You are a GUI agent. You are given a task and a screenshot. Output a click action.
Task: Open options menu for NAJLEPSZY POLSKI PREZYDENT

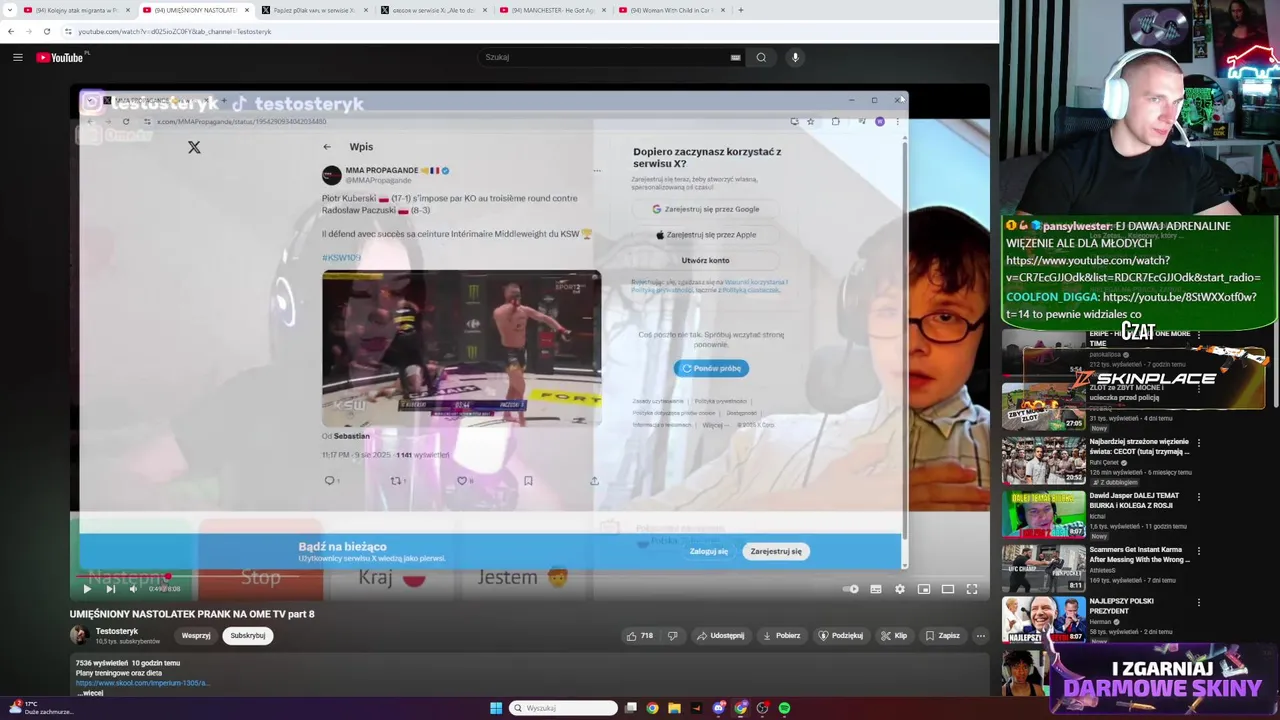coord(1198,603)
